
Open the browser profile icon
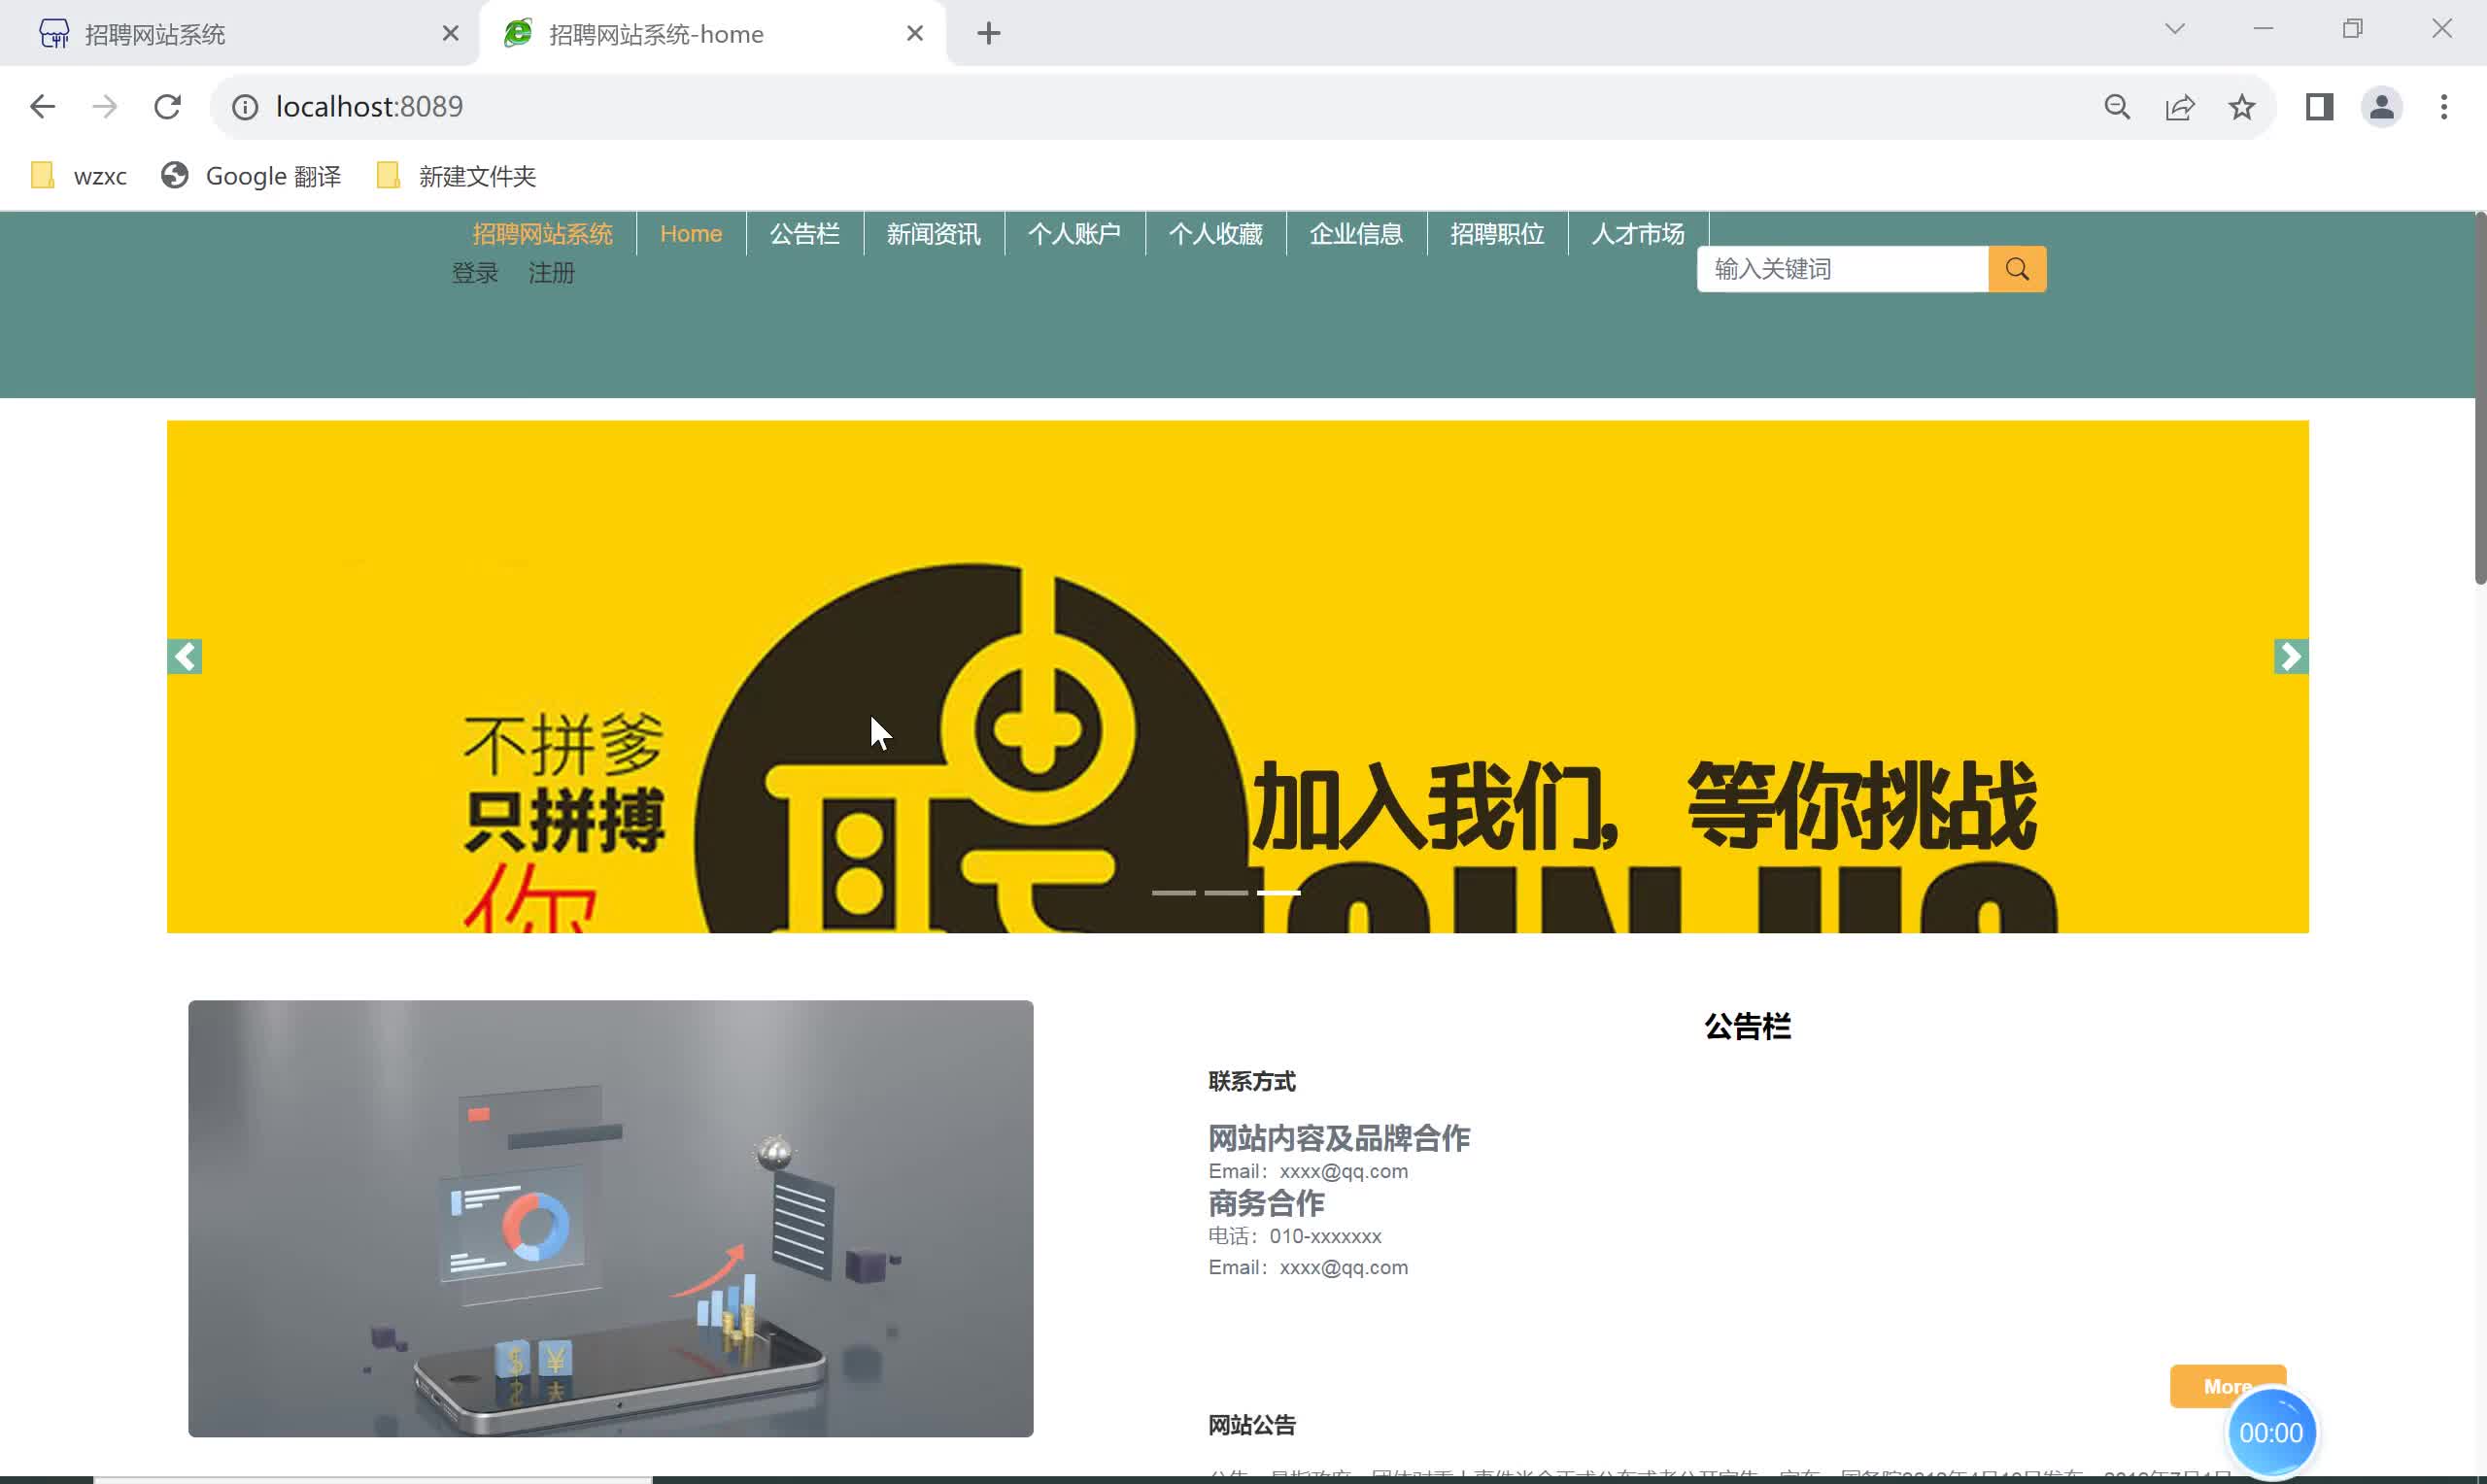[2381, 106]
